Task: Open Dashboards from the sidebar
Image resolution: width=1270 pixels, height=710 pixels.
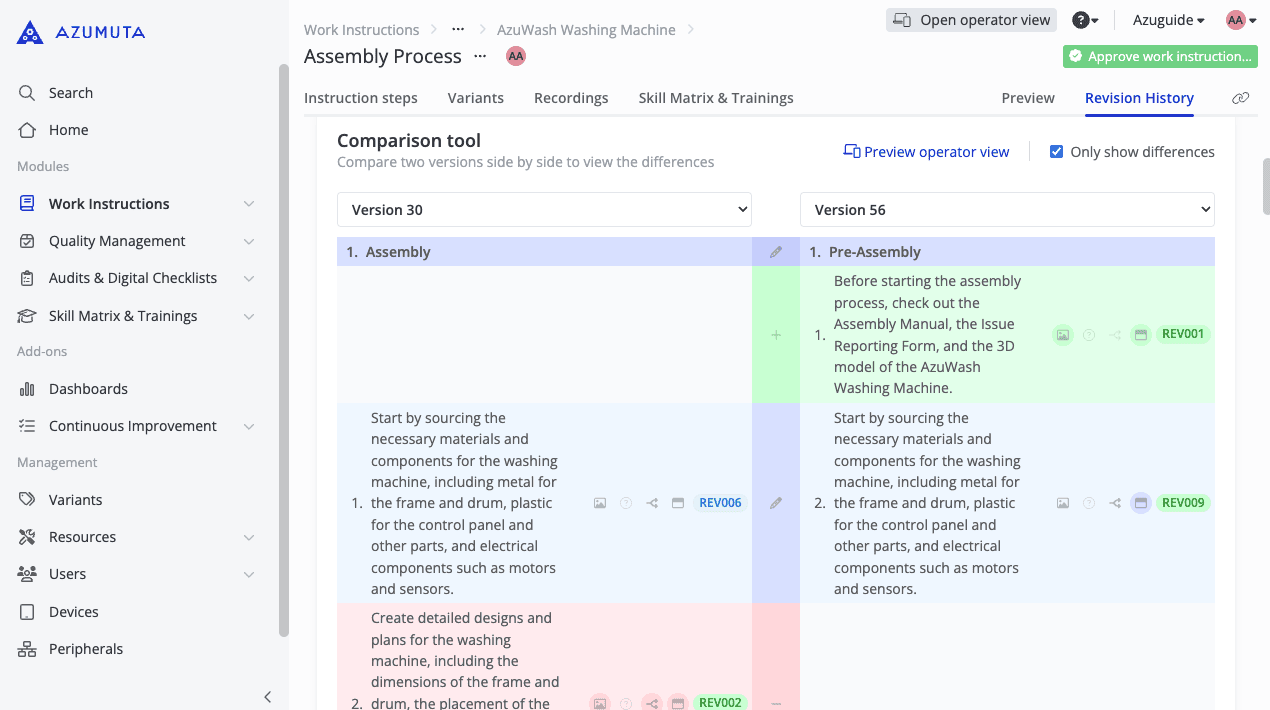Action: point(88,389)
